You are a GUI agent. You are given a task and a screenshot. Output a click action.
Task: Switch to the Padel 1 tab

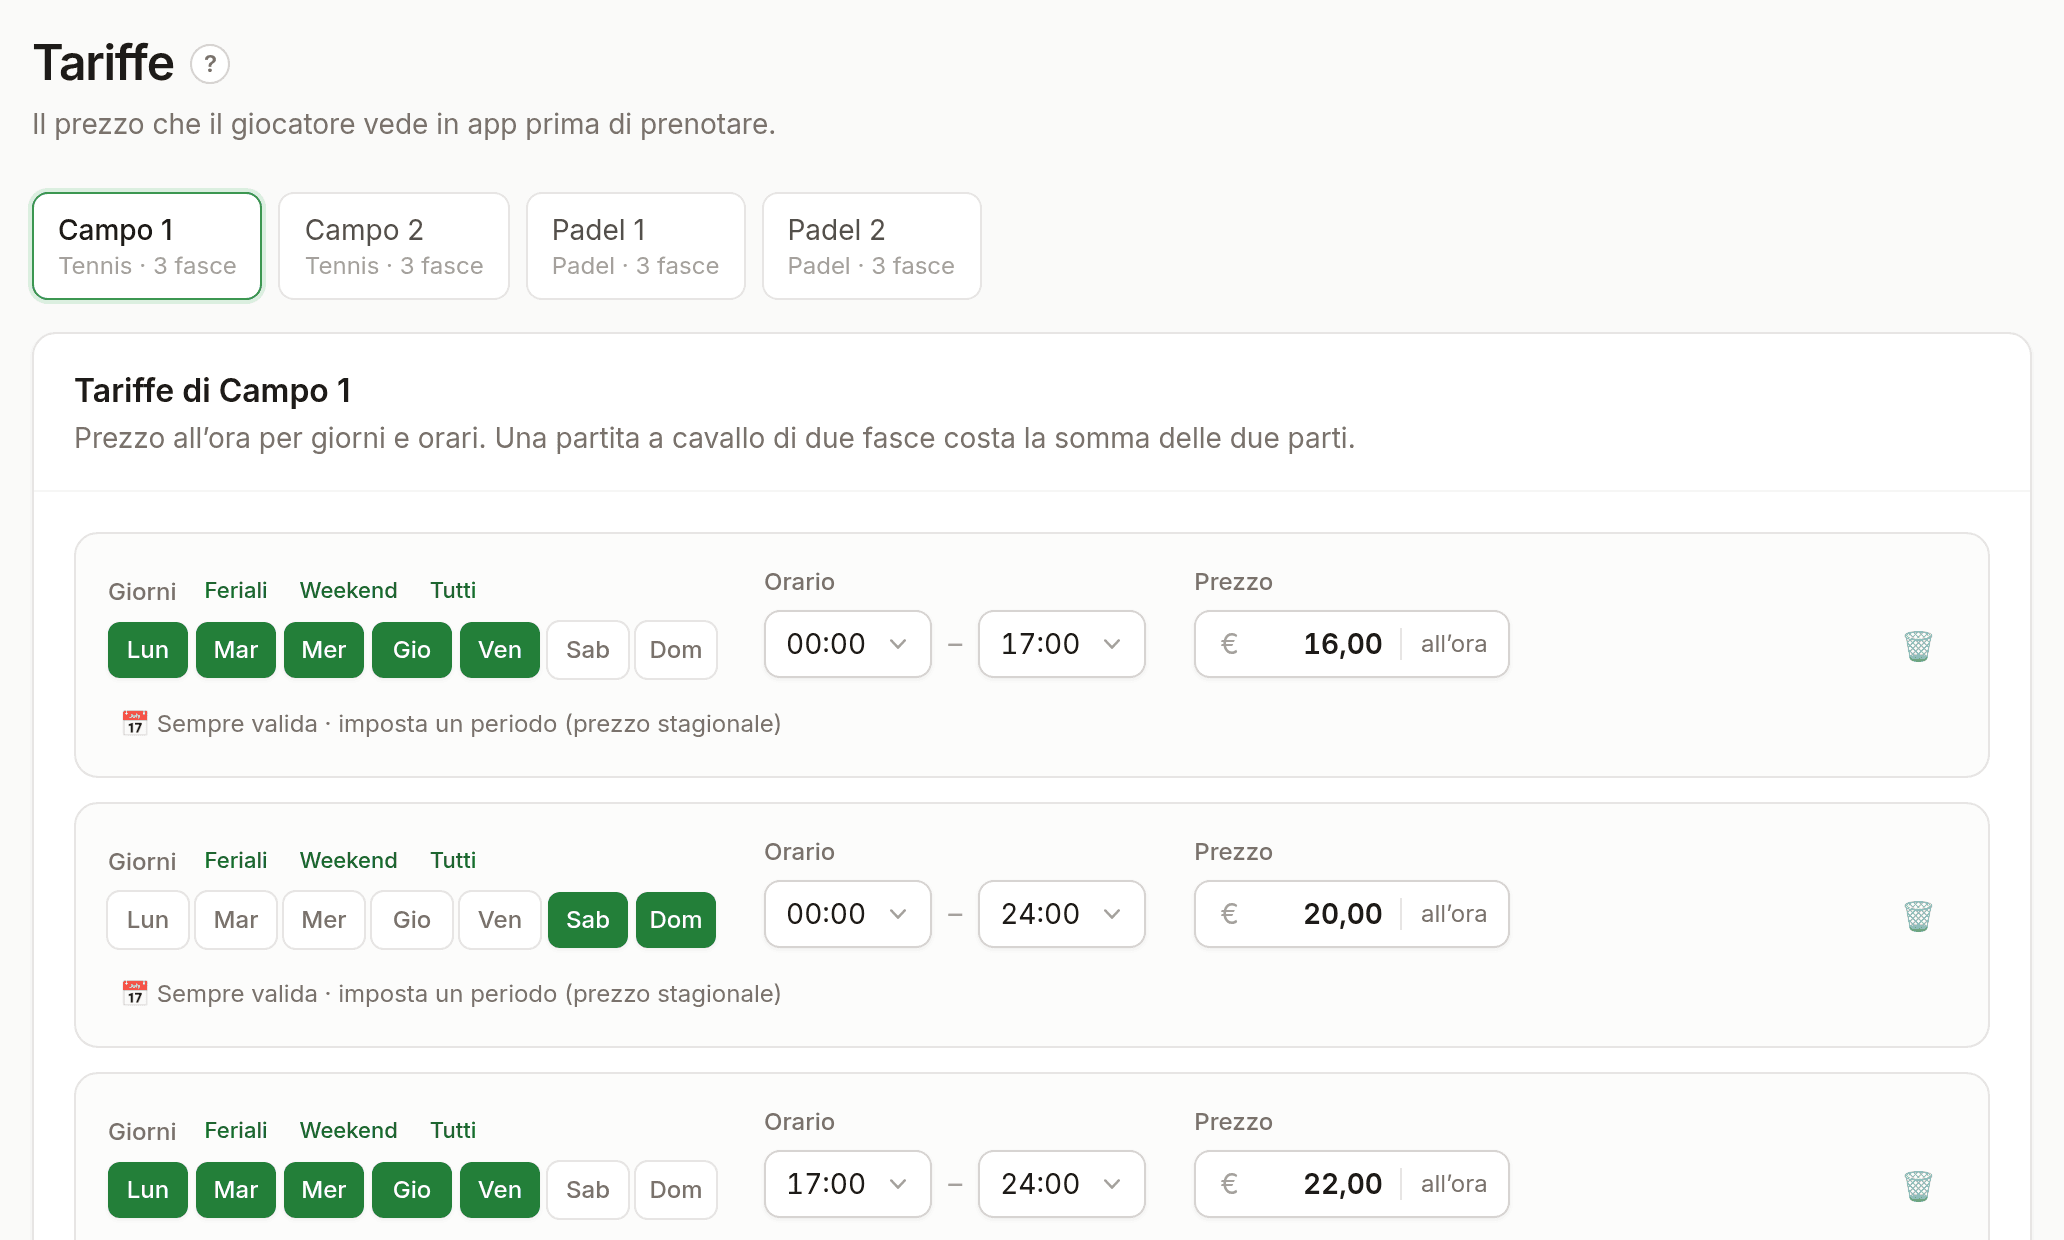point(636,246)
